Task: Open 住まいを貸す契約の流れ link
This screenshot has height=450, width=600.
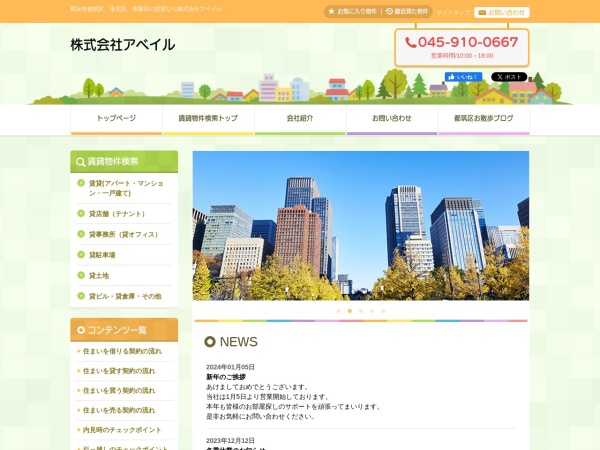Action: pos(119,371)
